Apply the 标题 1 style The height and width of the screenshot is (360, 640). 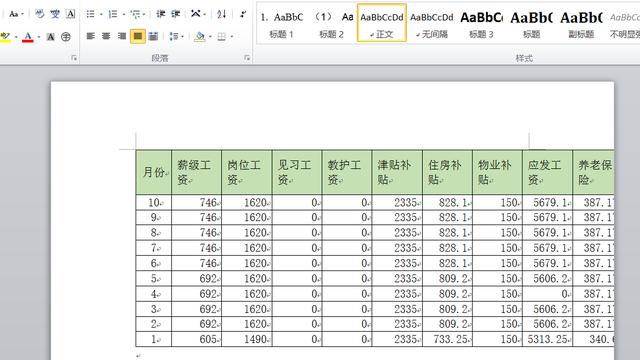pos(282,23)
